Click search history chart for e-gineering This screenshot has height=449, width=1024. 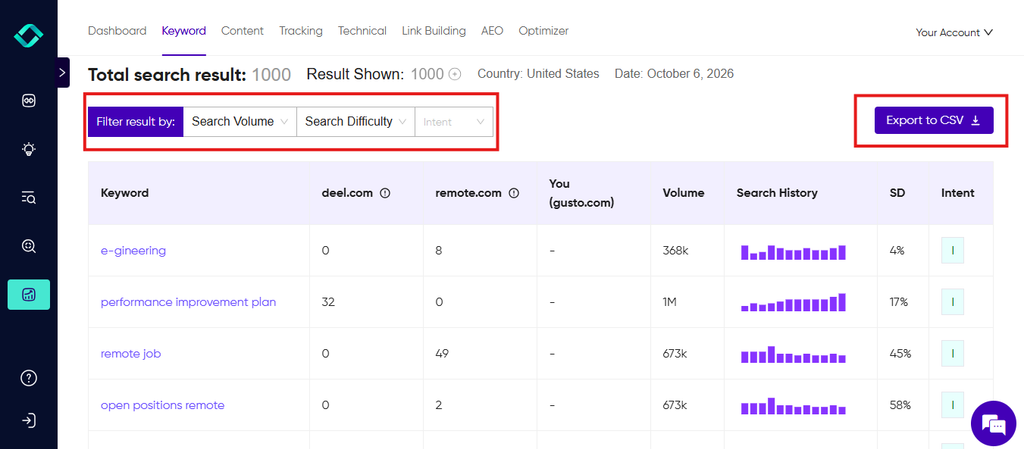tap(793, 252)
